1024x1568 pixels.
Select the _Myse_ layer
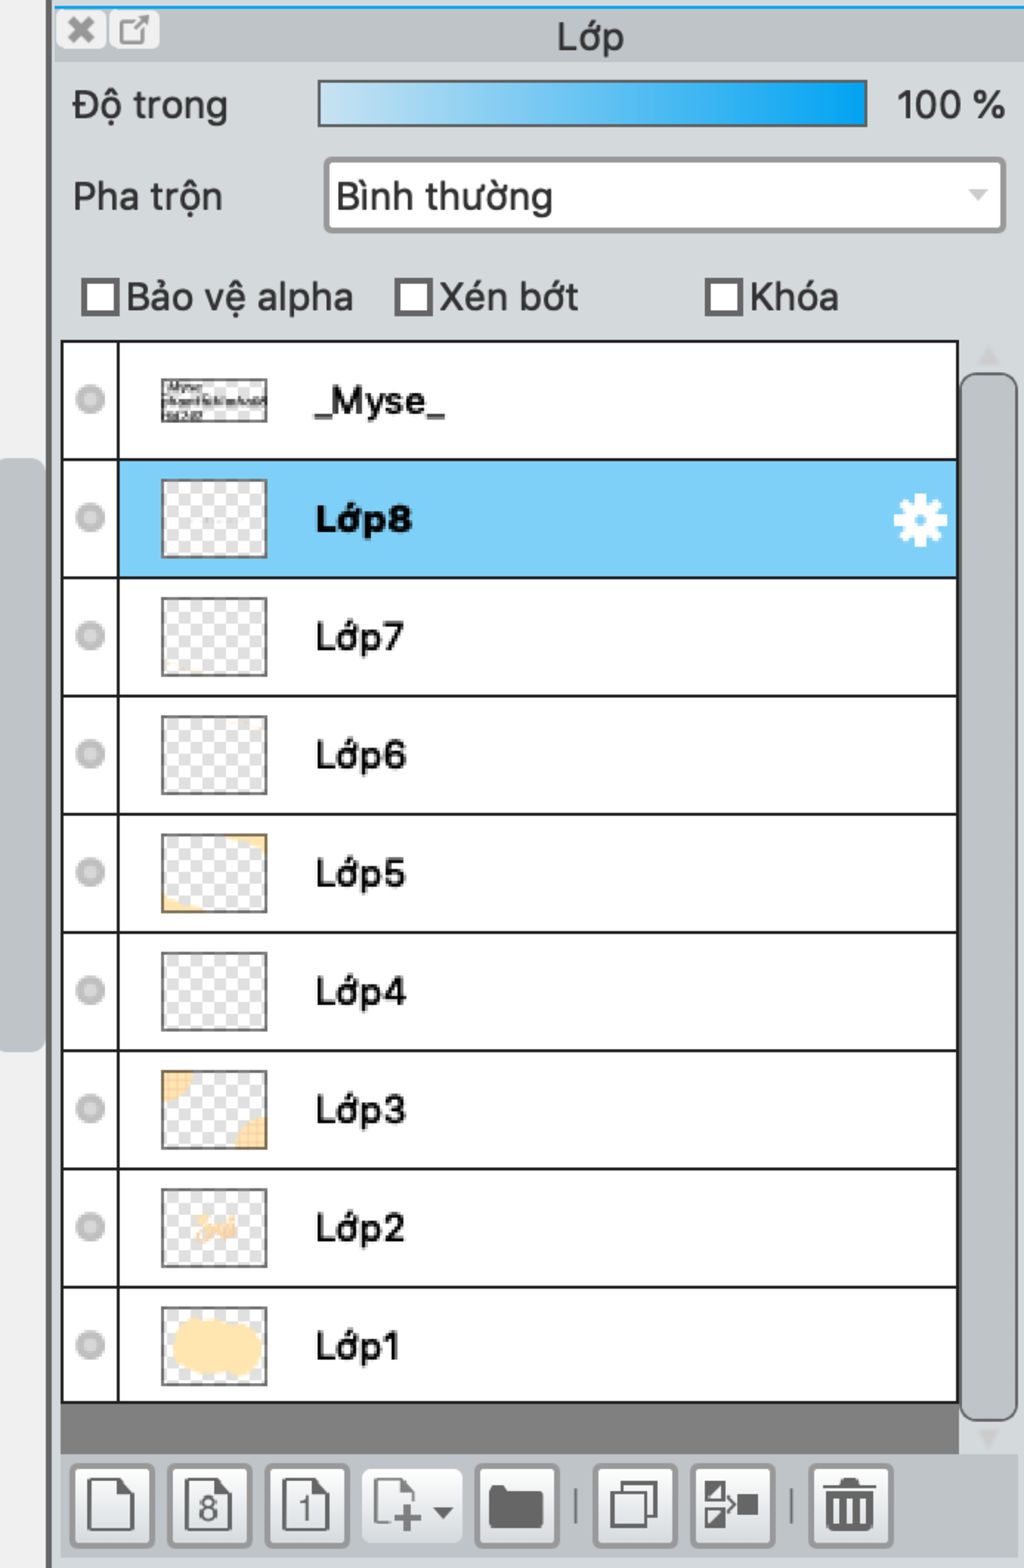pyautogui.click(x=538, y=401)
